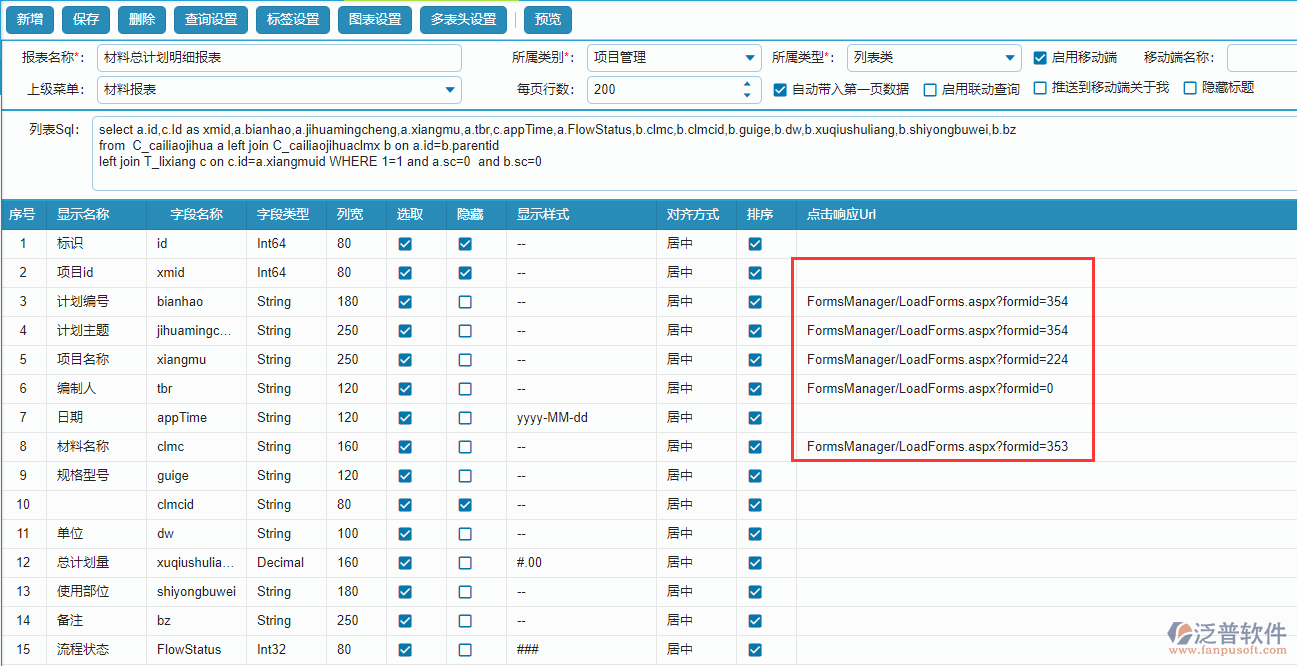Open the 所属类型 dropdown list
This screenshot has height=666, width=1297.
pyautogui.click(x=1010, y=58)
